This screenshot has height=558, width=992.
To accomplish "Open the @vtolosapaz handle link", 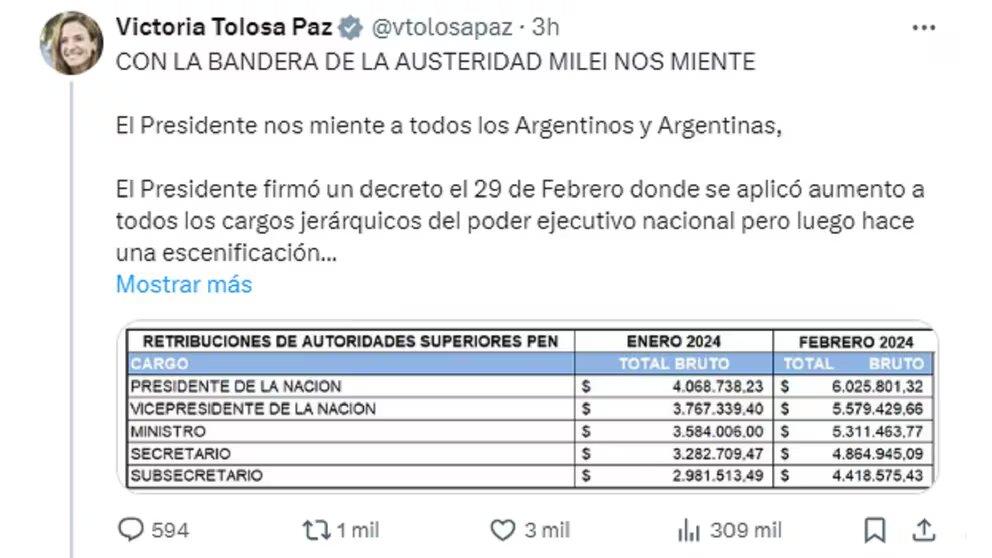I will click(x=442, y=27).
